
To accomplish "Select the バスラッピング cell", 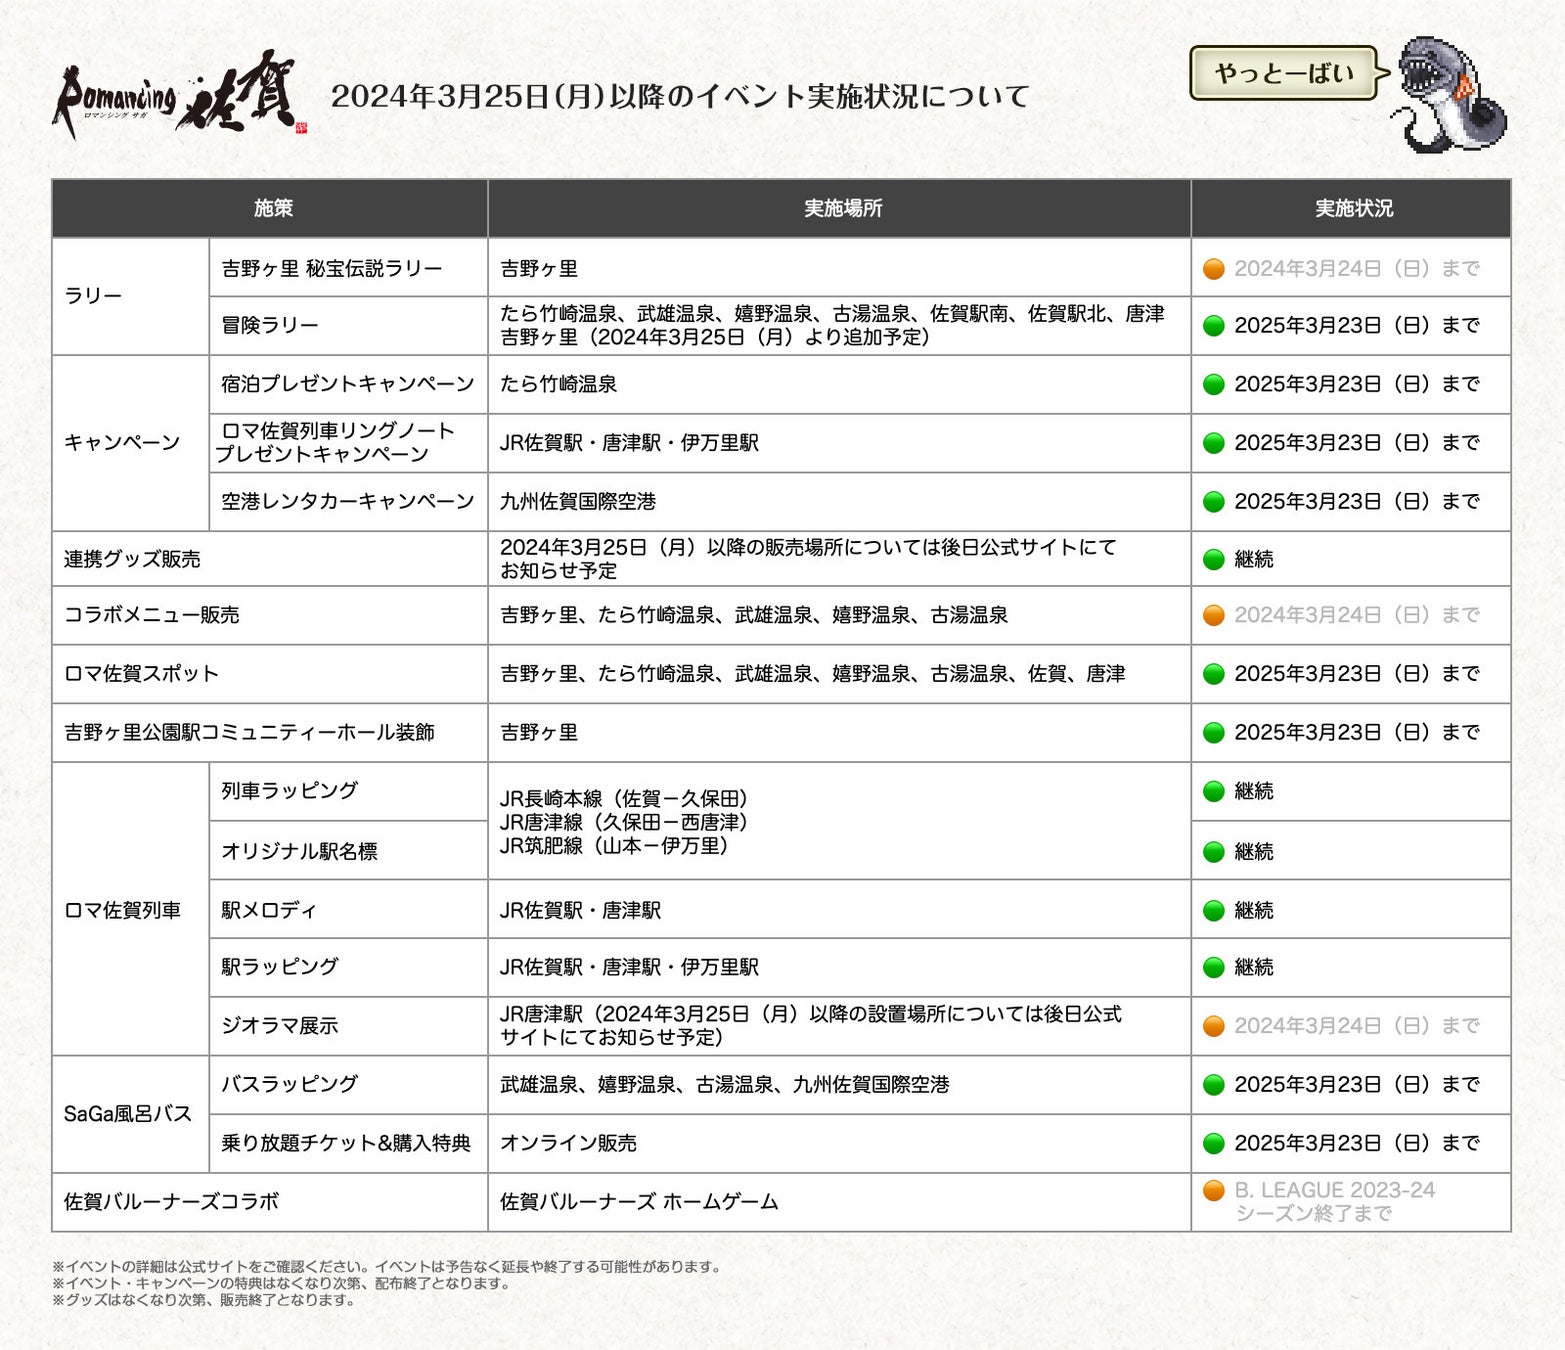I will [x=348, y=1085].
